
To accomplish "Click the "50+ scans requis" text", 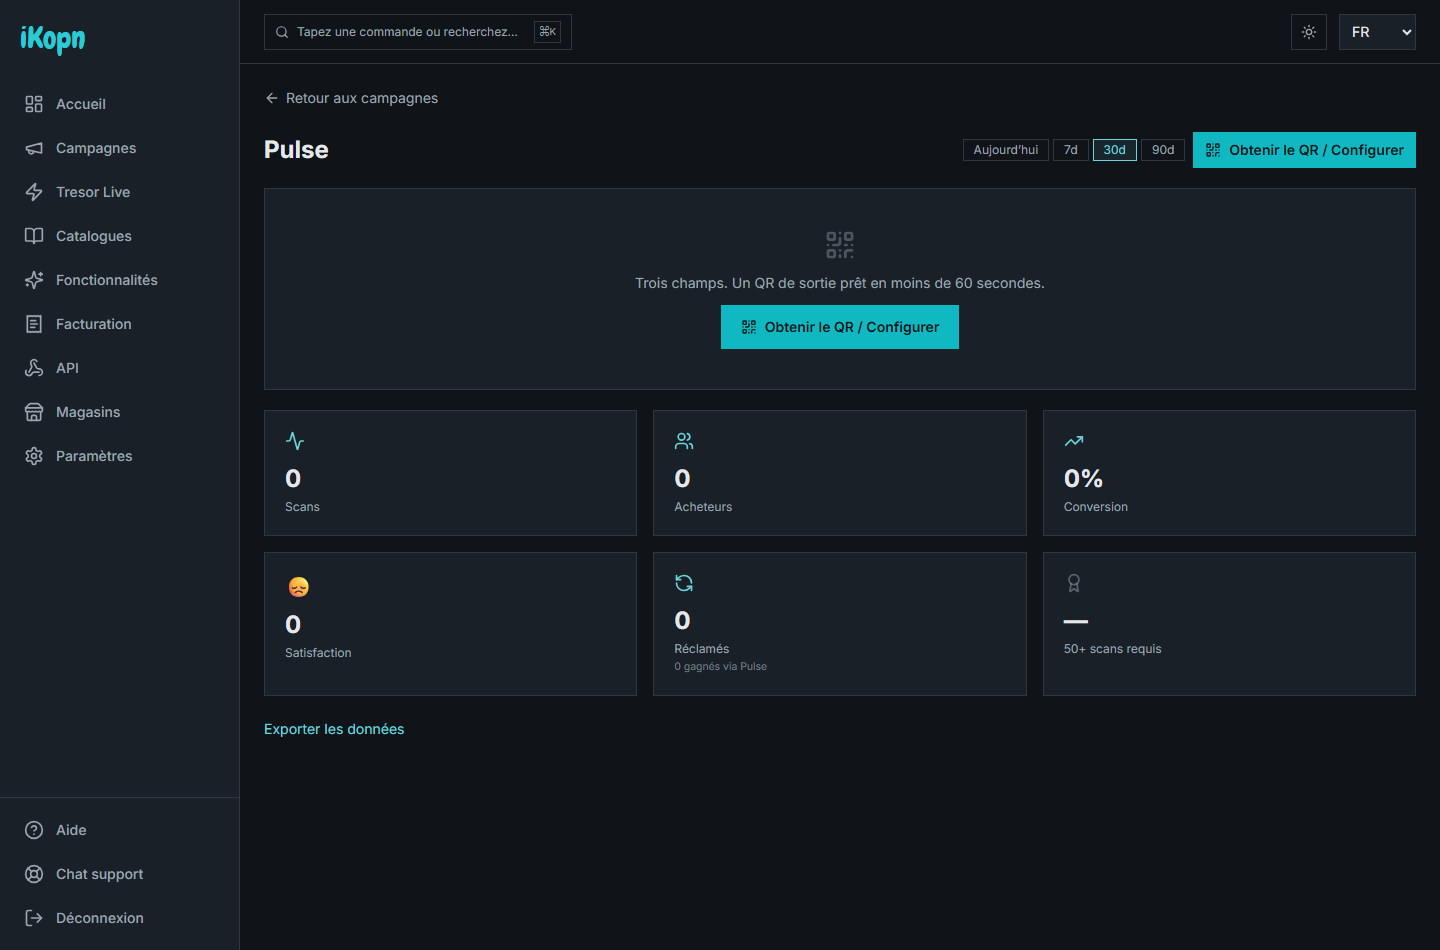I will pos(1113,649).
